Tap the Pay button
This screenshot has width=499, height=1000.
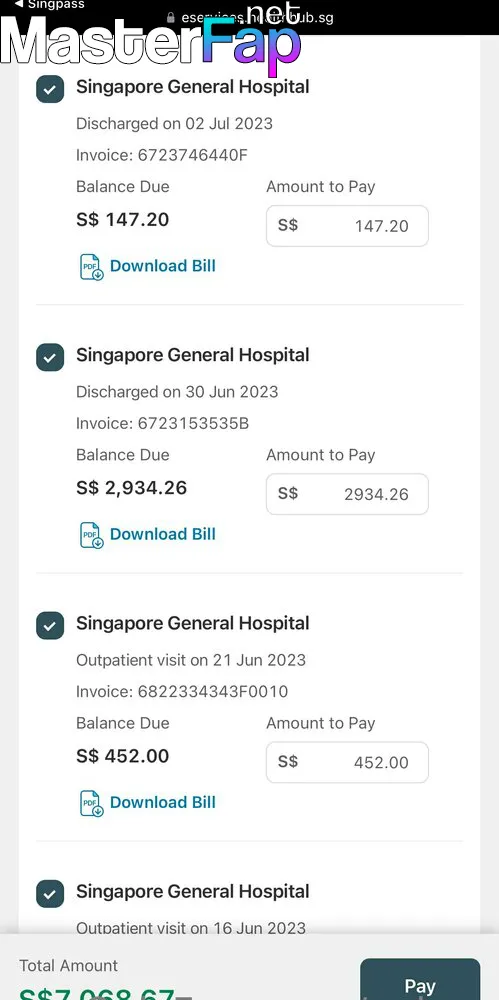pos(420,980)
